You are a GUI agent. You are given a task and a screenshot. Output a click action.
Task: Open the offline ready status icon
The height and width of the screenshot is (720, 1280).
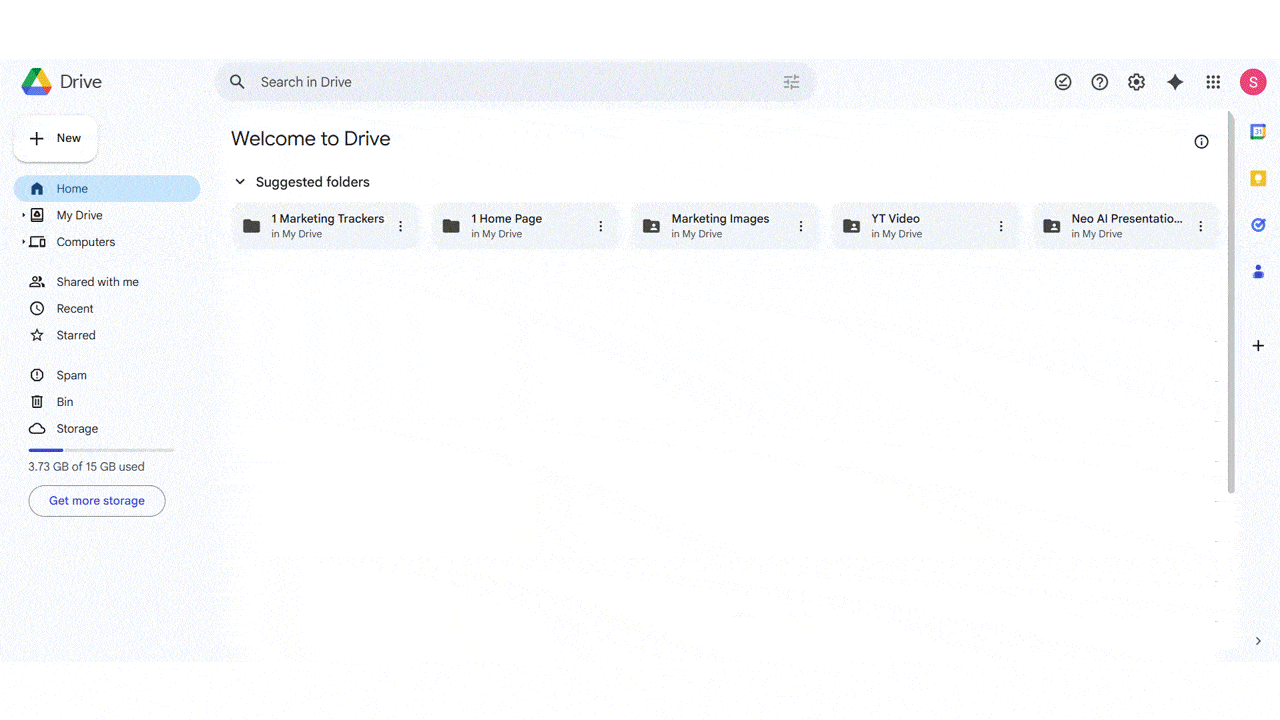(x=1063, y=82)
